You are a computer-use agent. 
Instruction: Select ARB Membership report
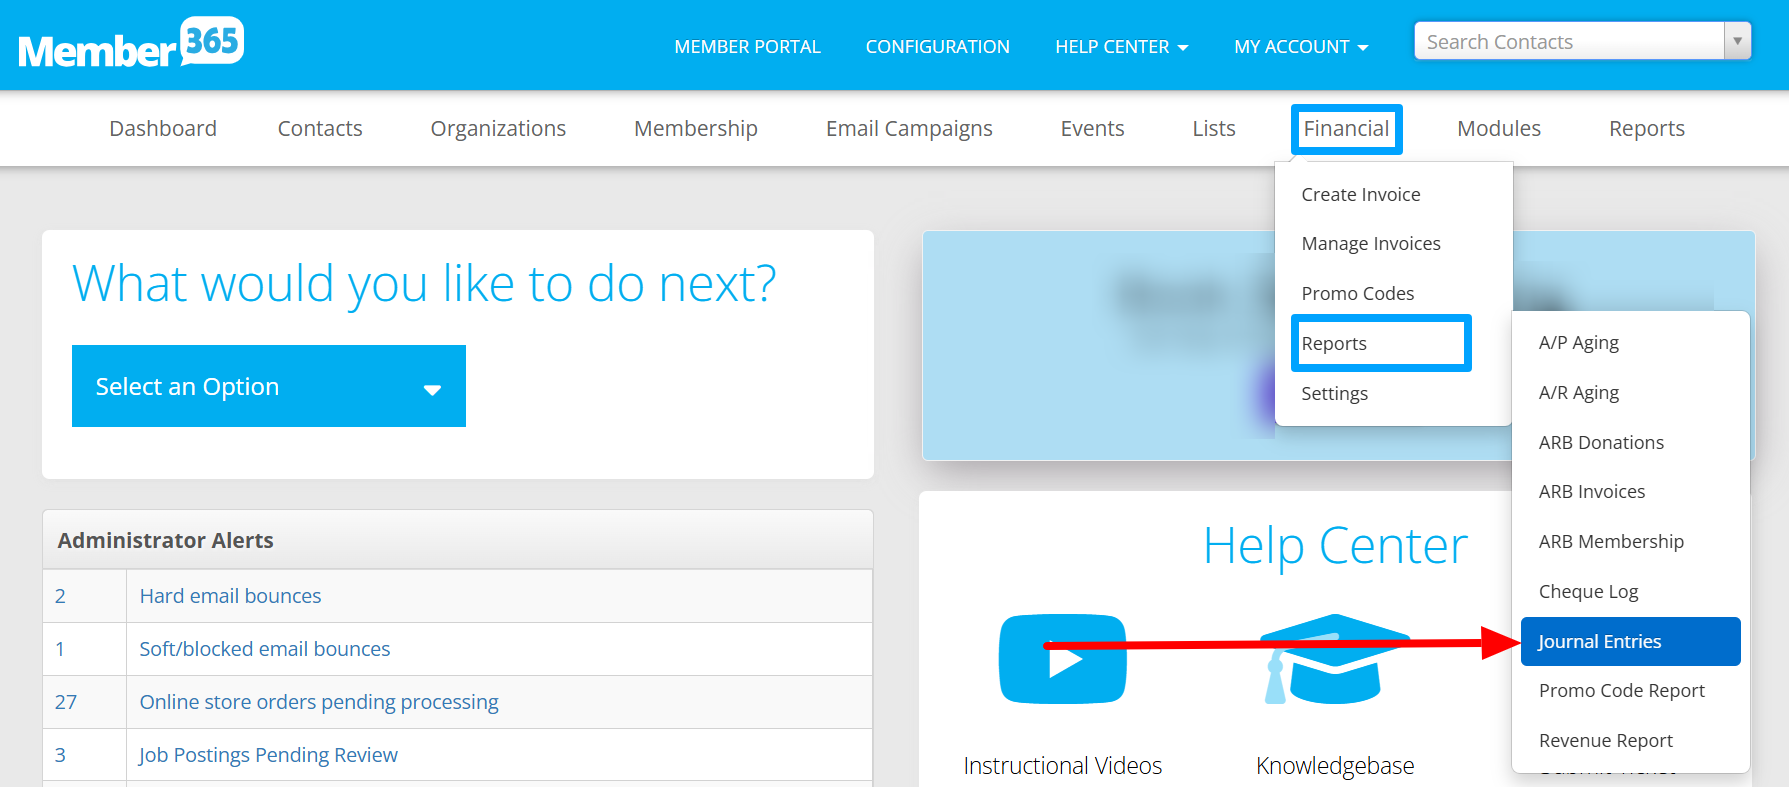[1611, 541]
